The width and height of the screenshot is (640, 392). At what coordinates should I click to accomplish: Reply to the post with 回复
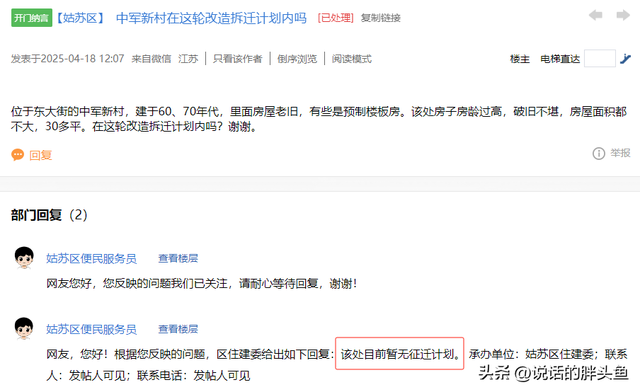(x=40, y=155)
